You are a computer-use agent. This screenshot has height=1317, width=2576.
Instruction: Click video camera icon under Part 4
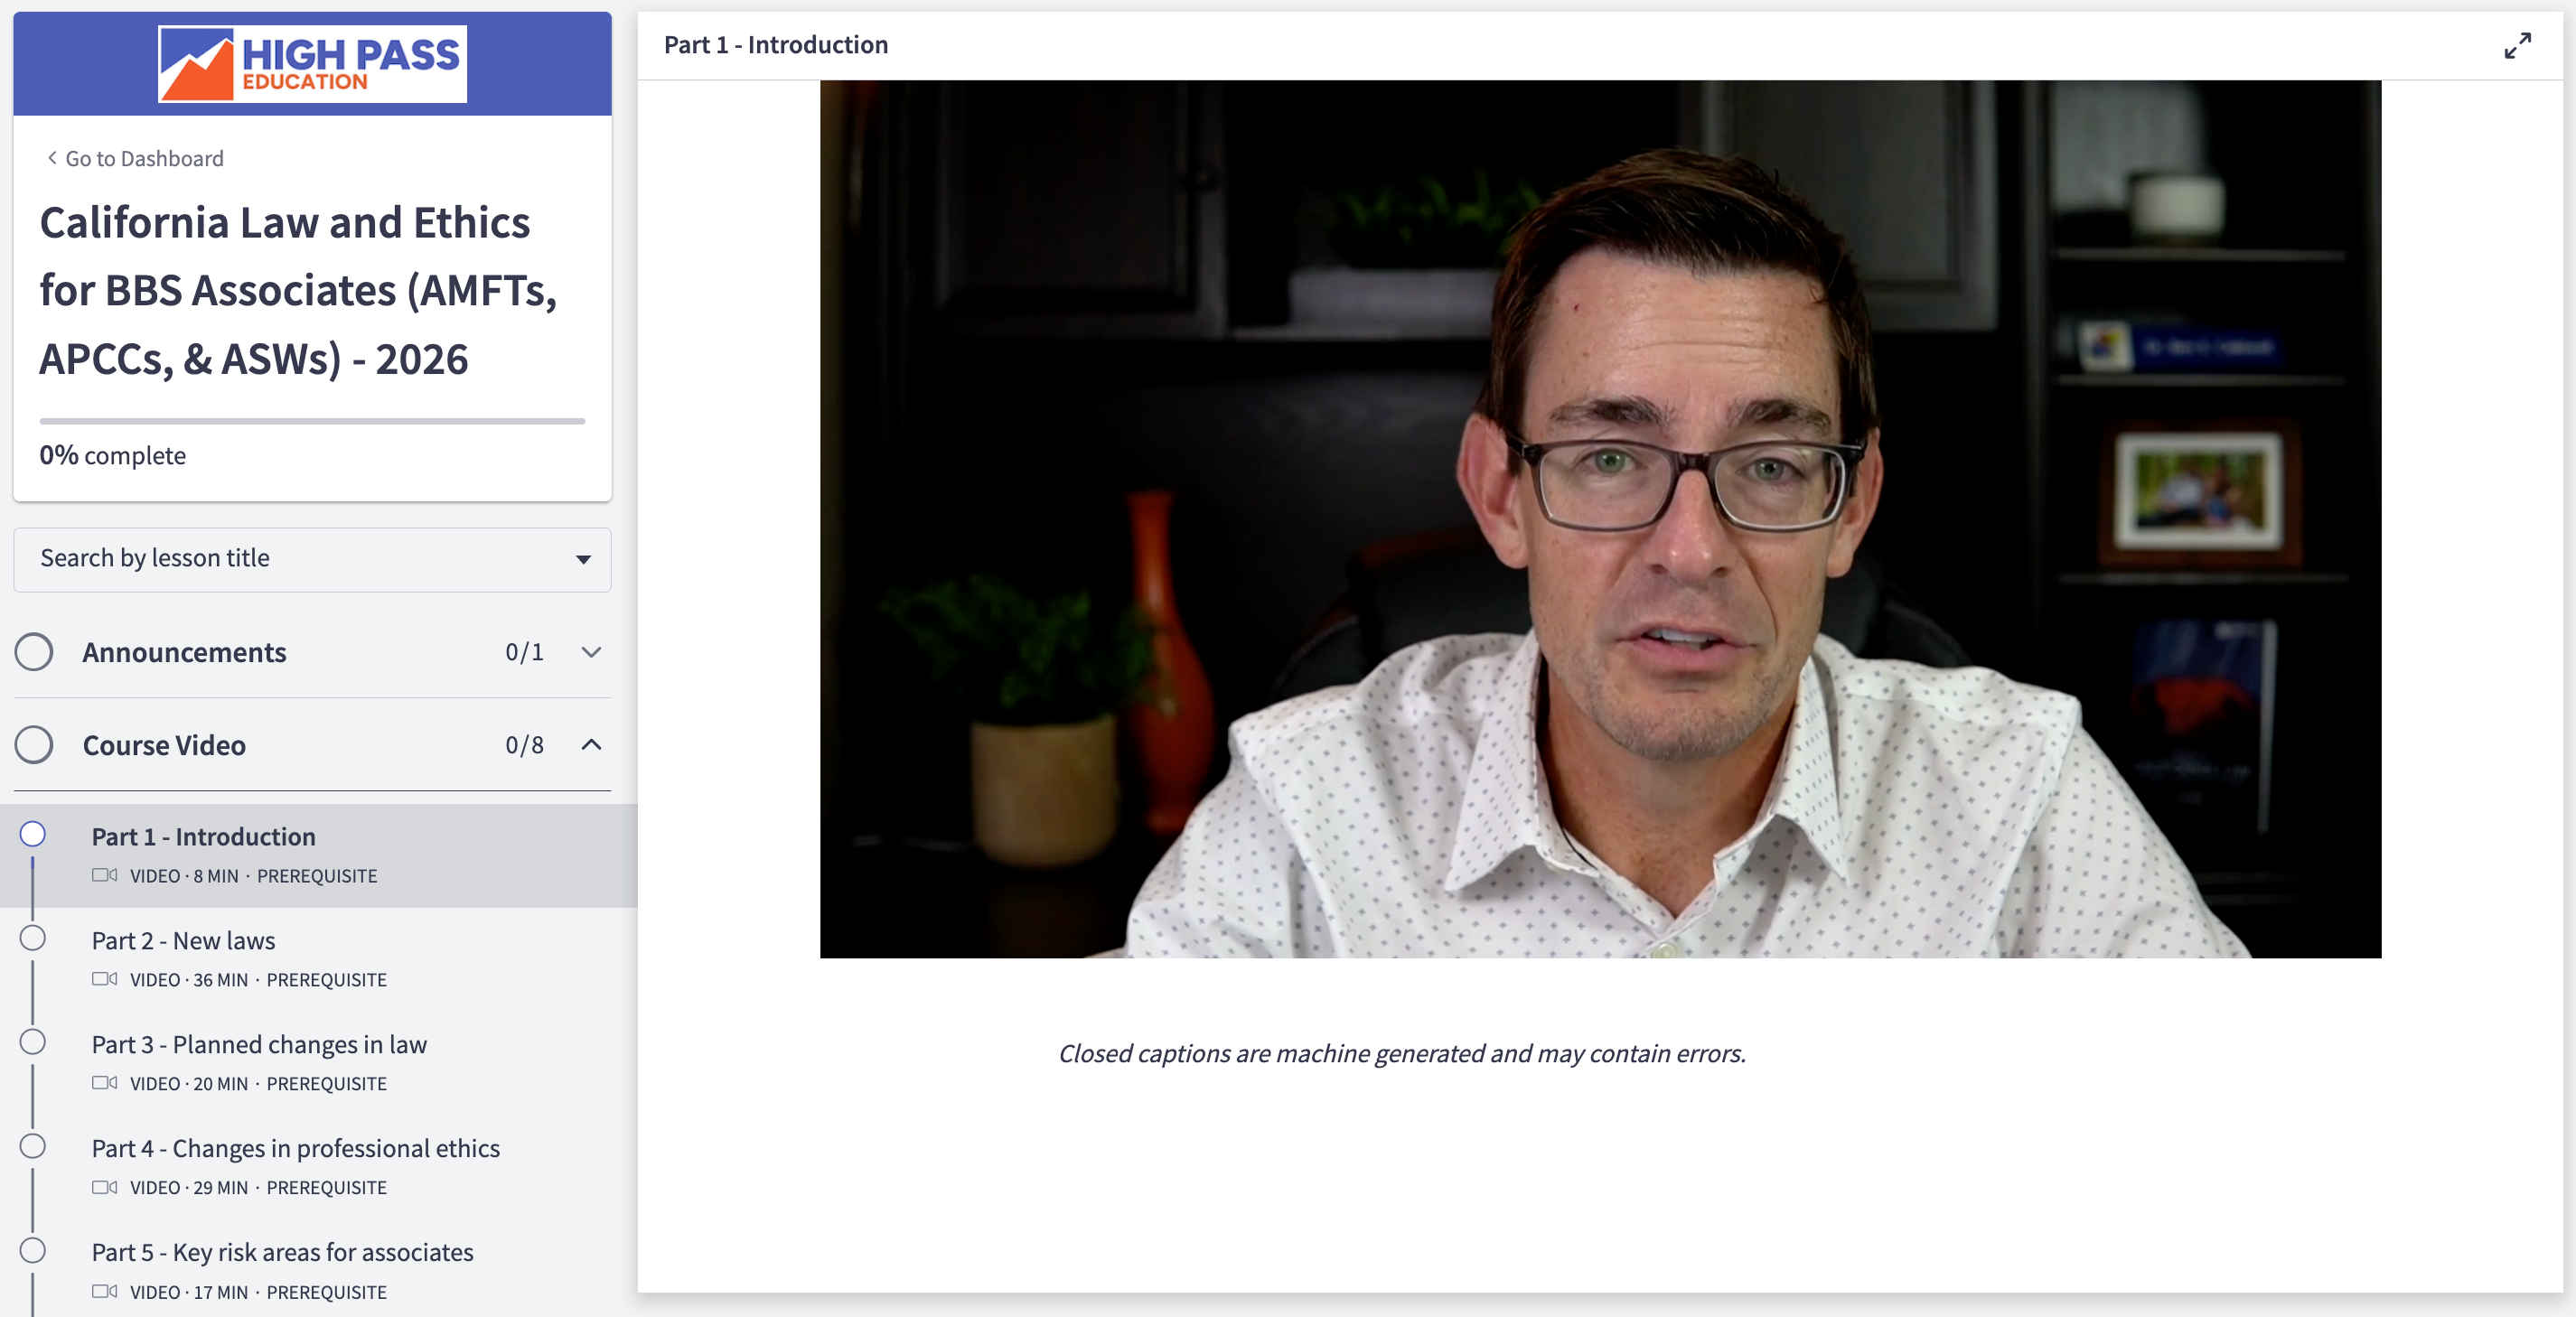coord(104,1187)
